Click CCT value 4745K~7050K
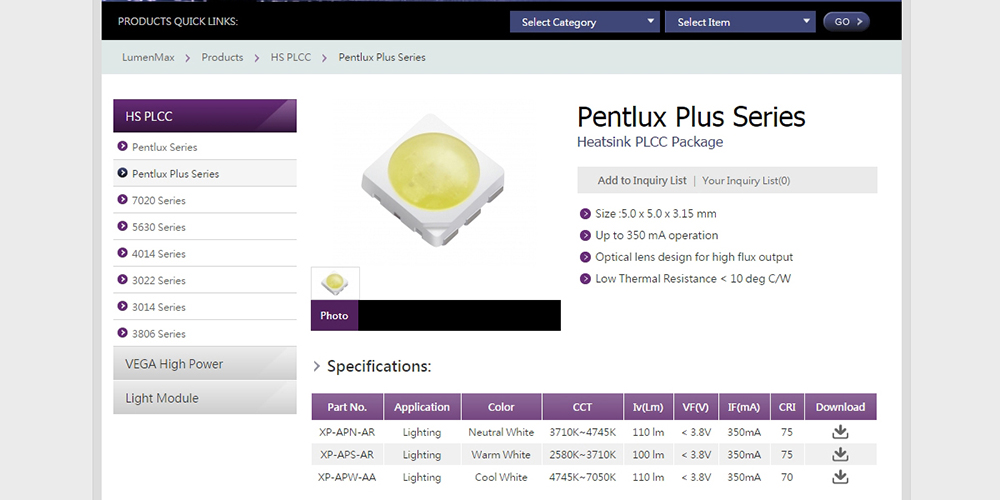Viewport: 1000px width, 500px height. [583, 477]
